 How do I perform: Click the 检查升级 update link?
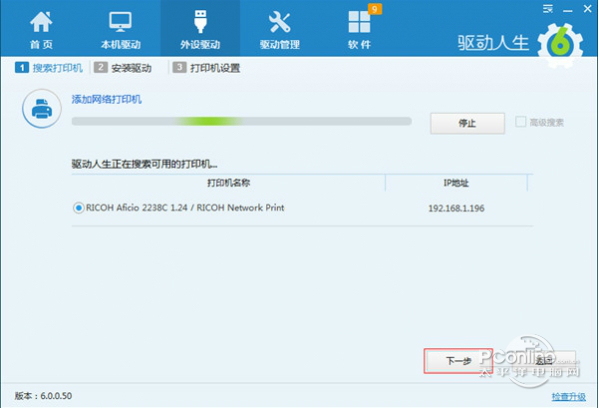click(568, 397)
